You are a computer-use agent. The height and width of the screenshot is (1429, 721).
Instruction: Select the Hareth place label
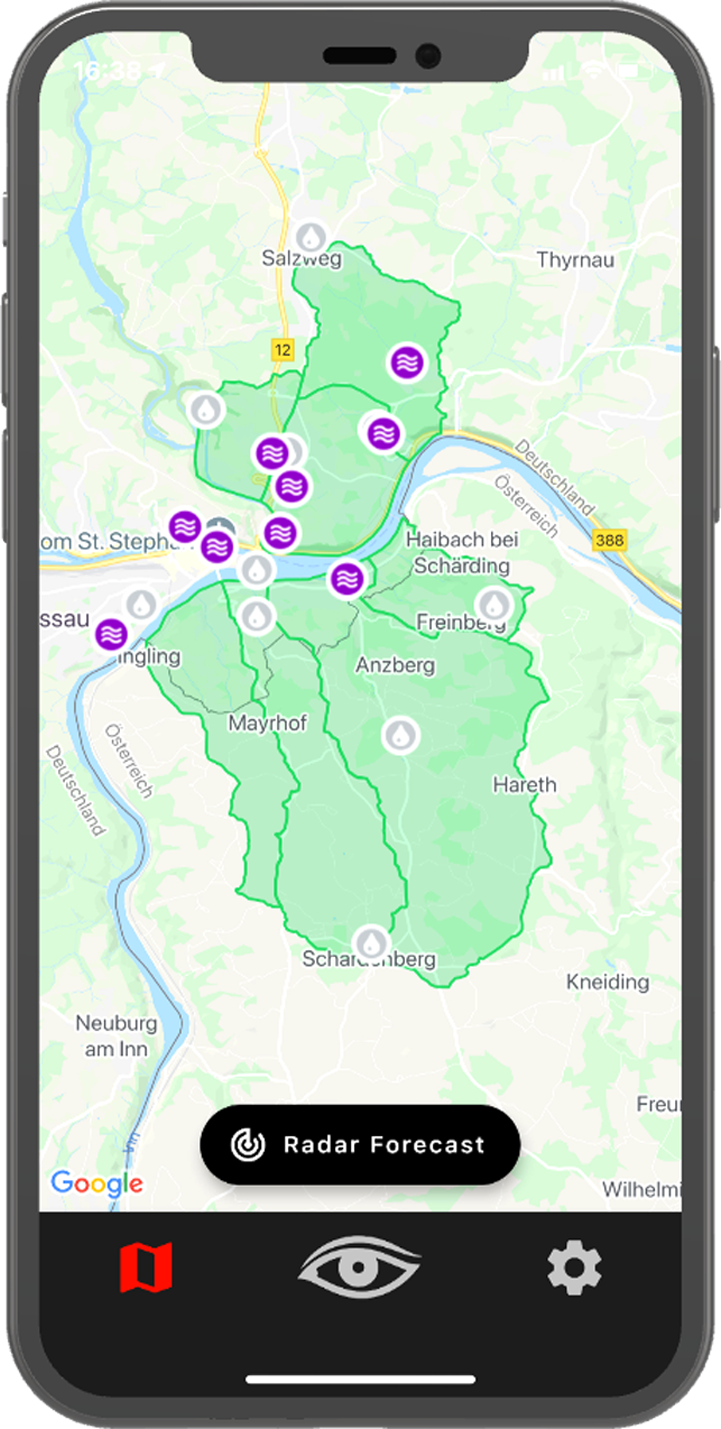524,784
